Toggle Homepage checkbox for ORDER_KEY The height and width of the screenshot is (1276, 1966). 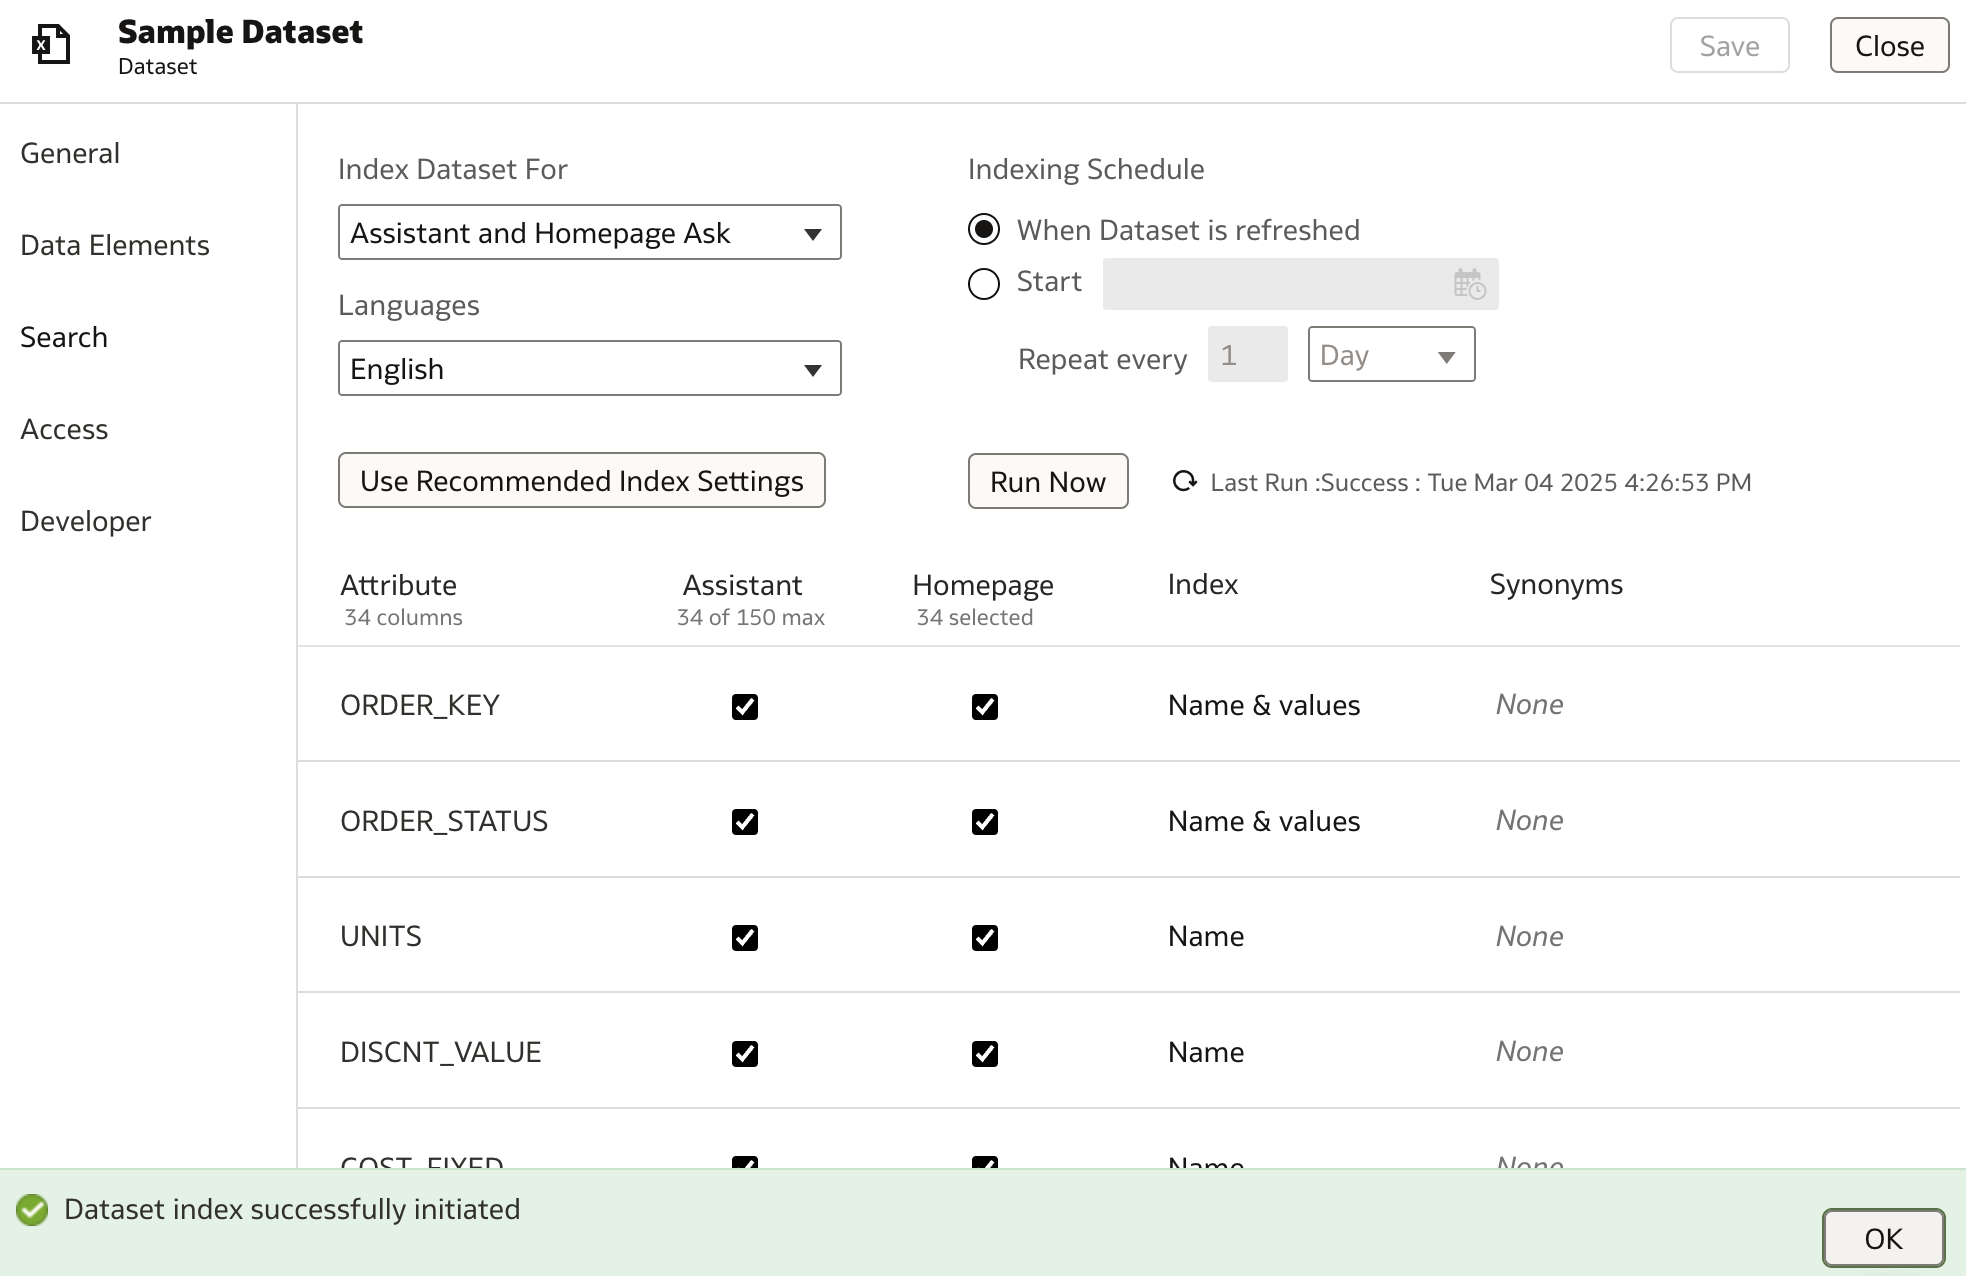(985, 707)
